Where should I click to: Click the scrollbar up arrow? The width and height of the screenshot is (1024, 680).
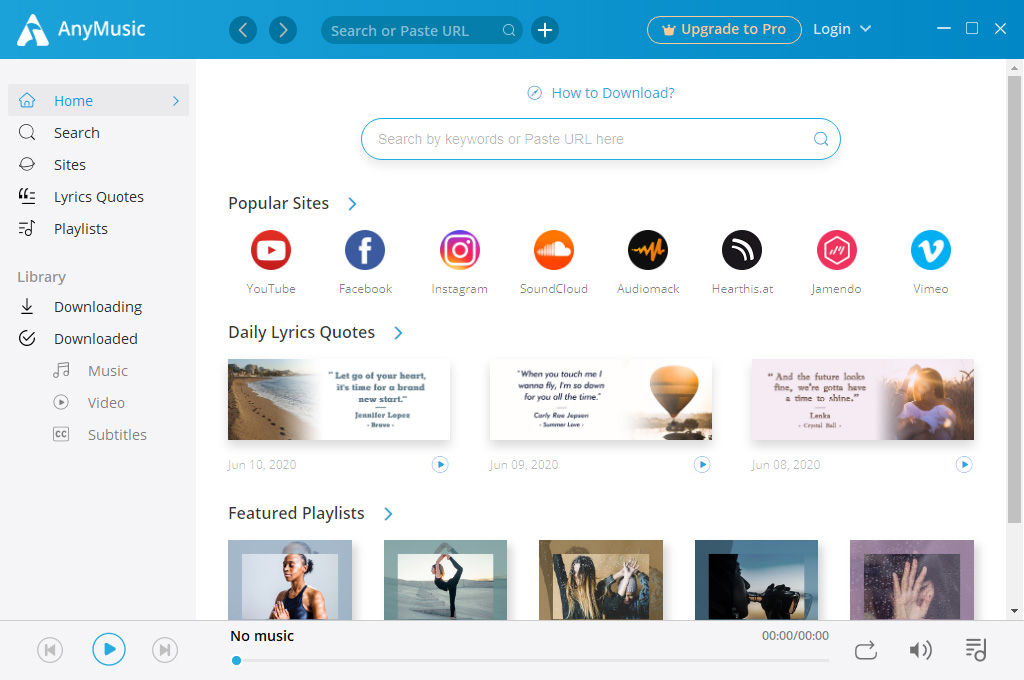pos(1014,67)
